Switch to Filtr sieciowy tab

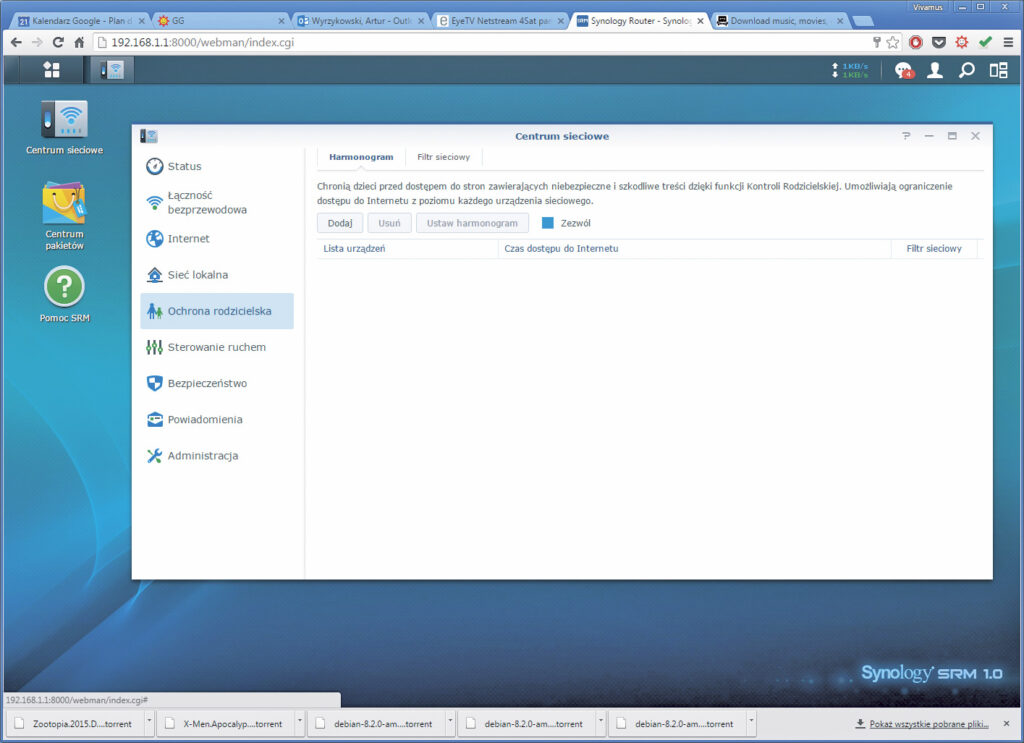click(443, 157)
